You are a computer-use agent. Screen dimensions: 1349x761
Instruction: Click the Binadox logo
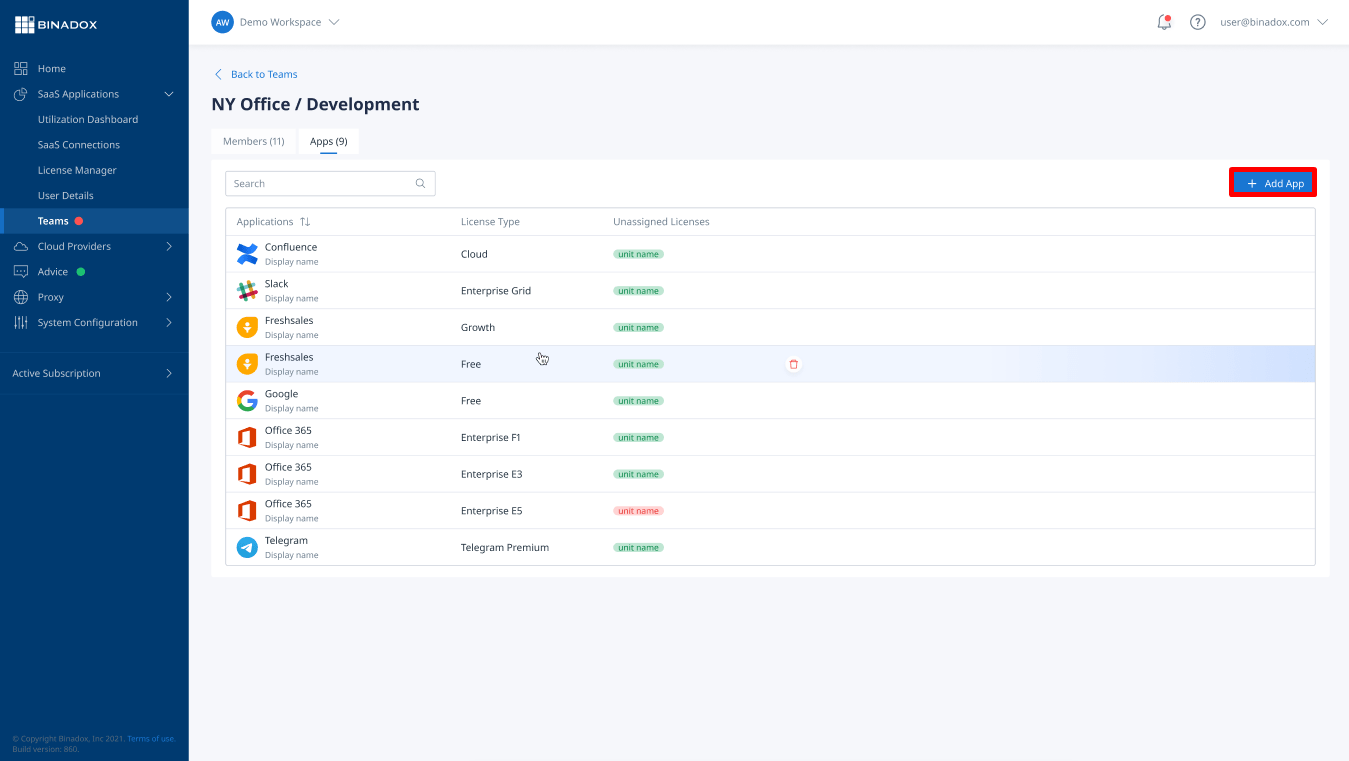pyautogui.click(x=56, y=25)
